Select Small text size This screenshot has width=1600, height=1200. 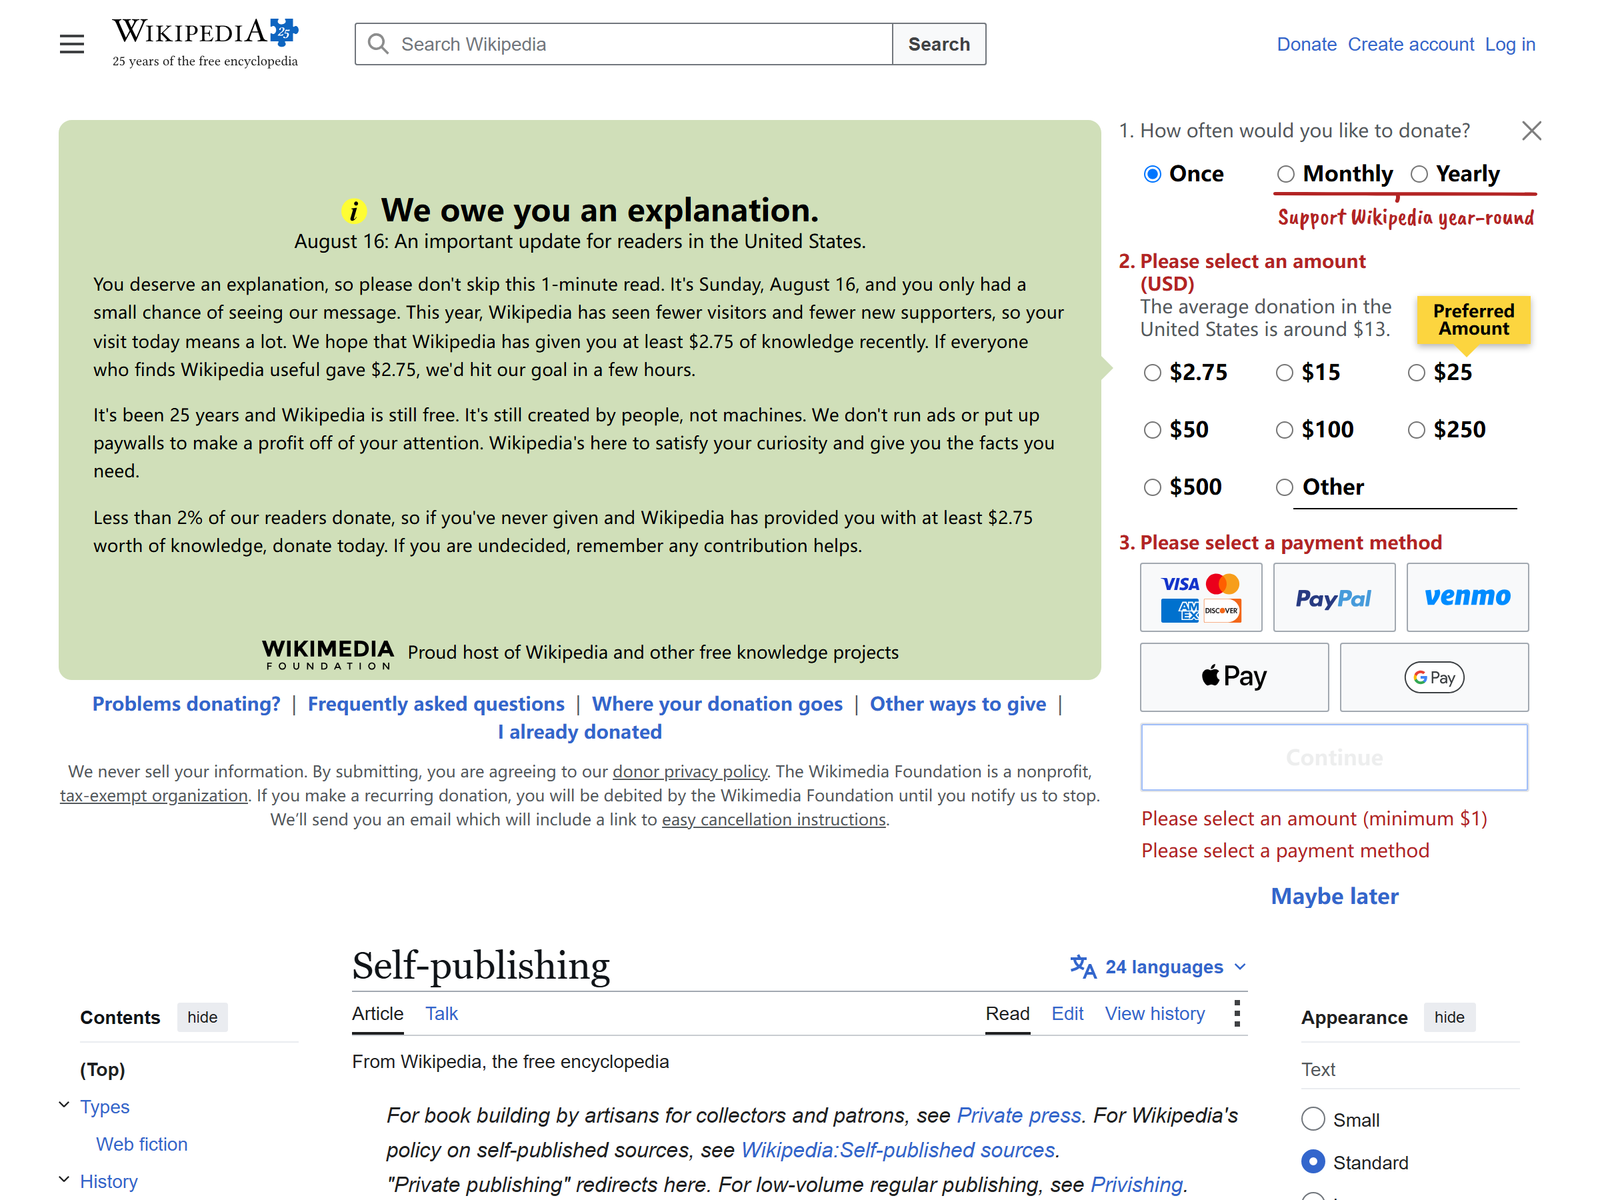click(1313, 1119)
